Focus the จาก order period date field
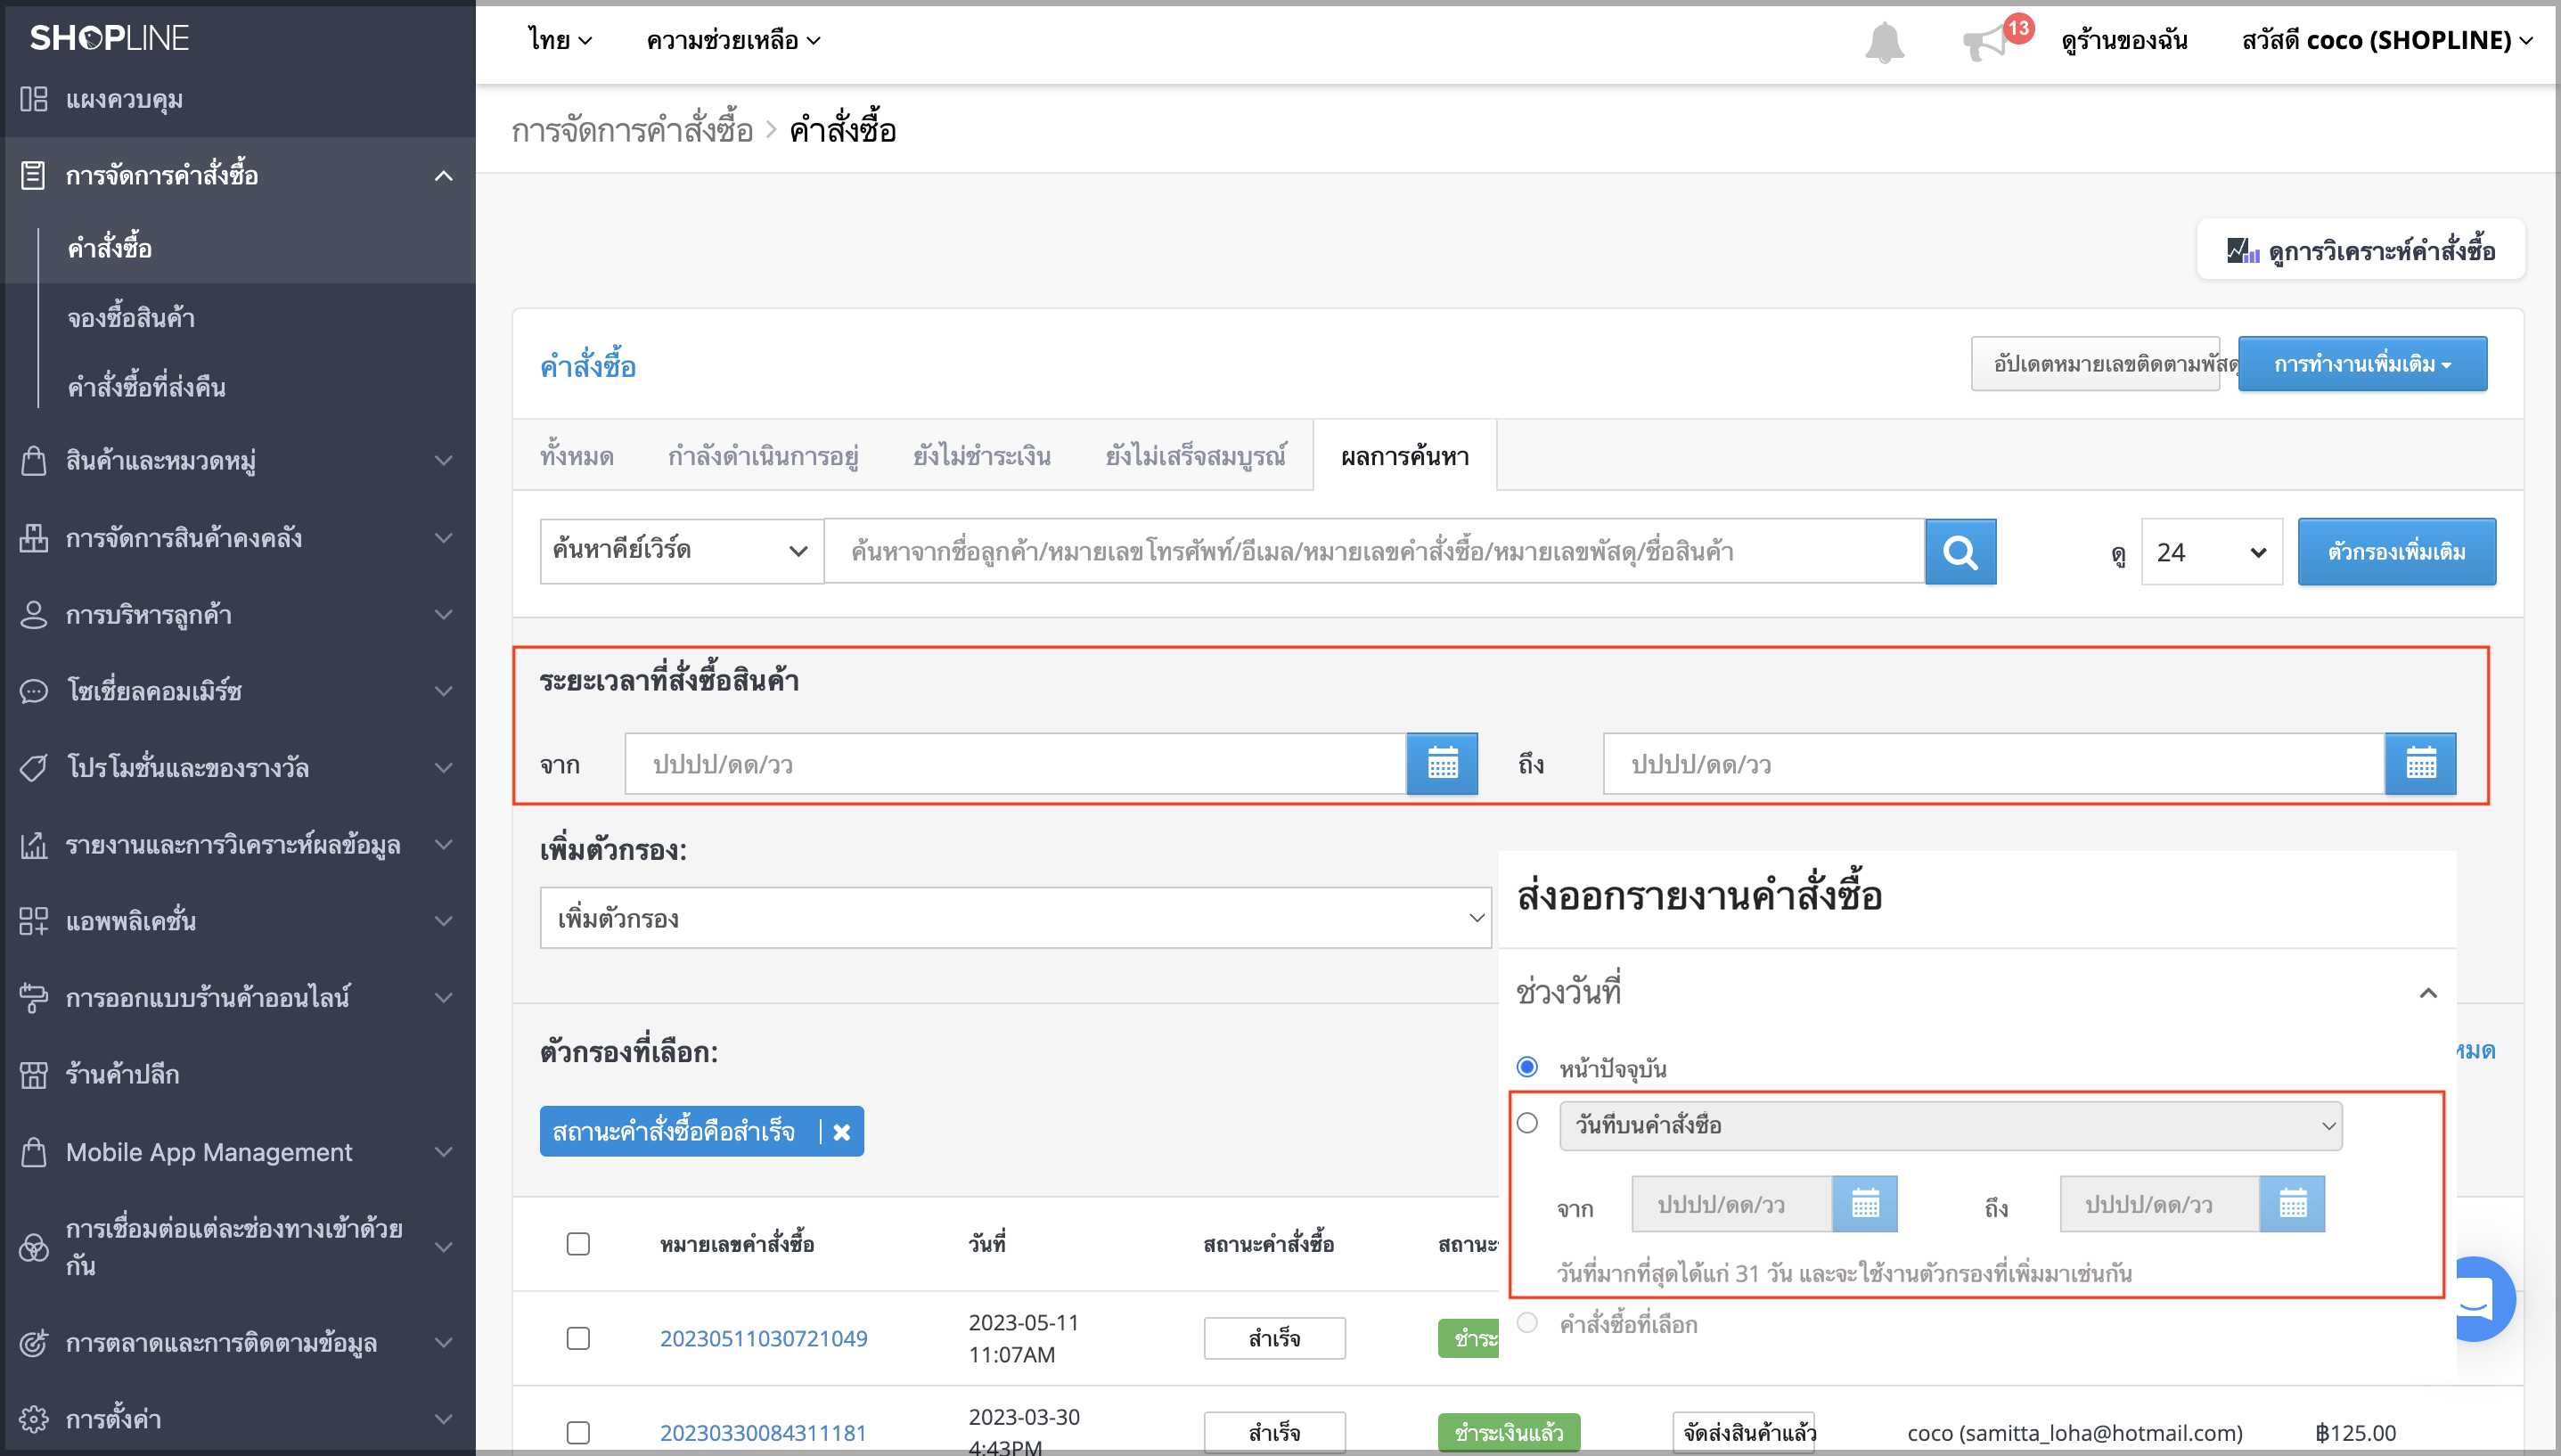2561x1456 pixels. coord(1015,764)
